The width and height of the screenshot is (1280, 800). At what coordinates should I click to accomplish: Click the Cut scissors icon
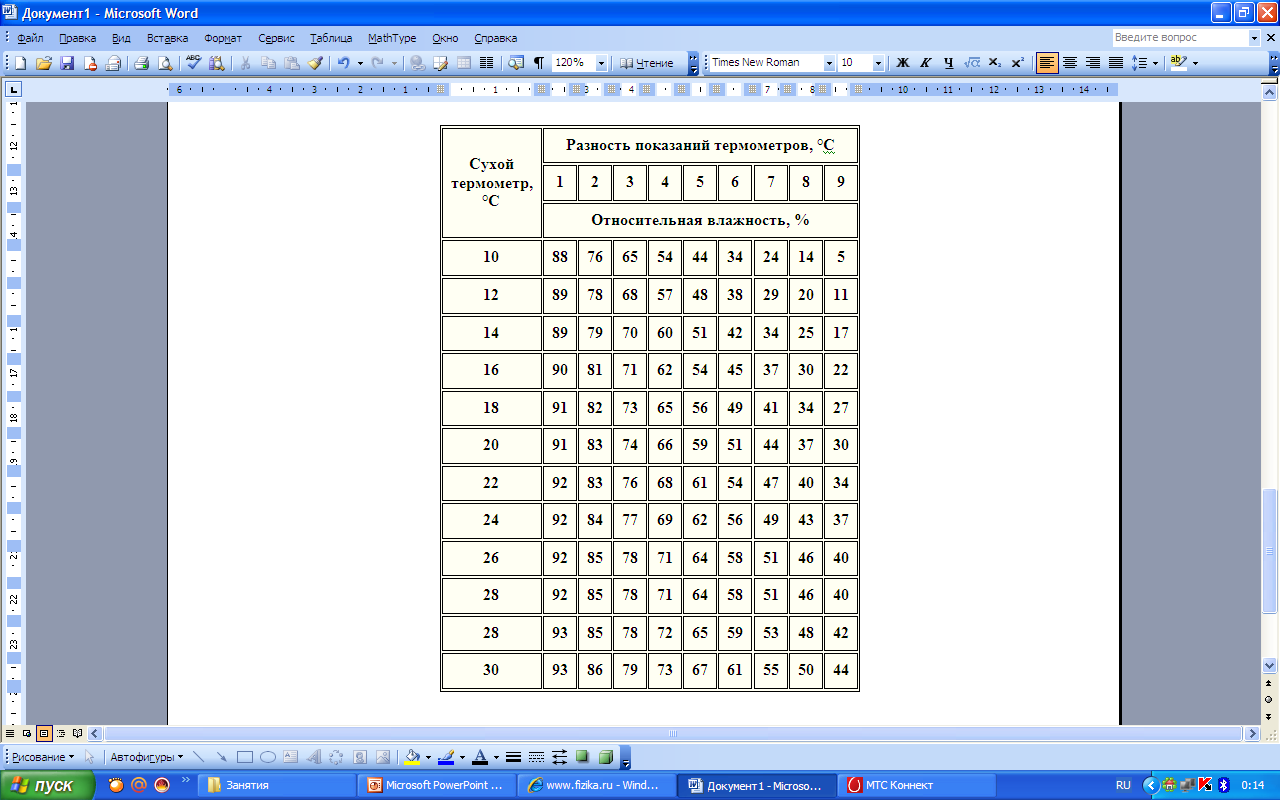pyautogui.click(x=245, y=63)
